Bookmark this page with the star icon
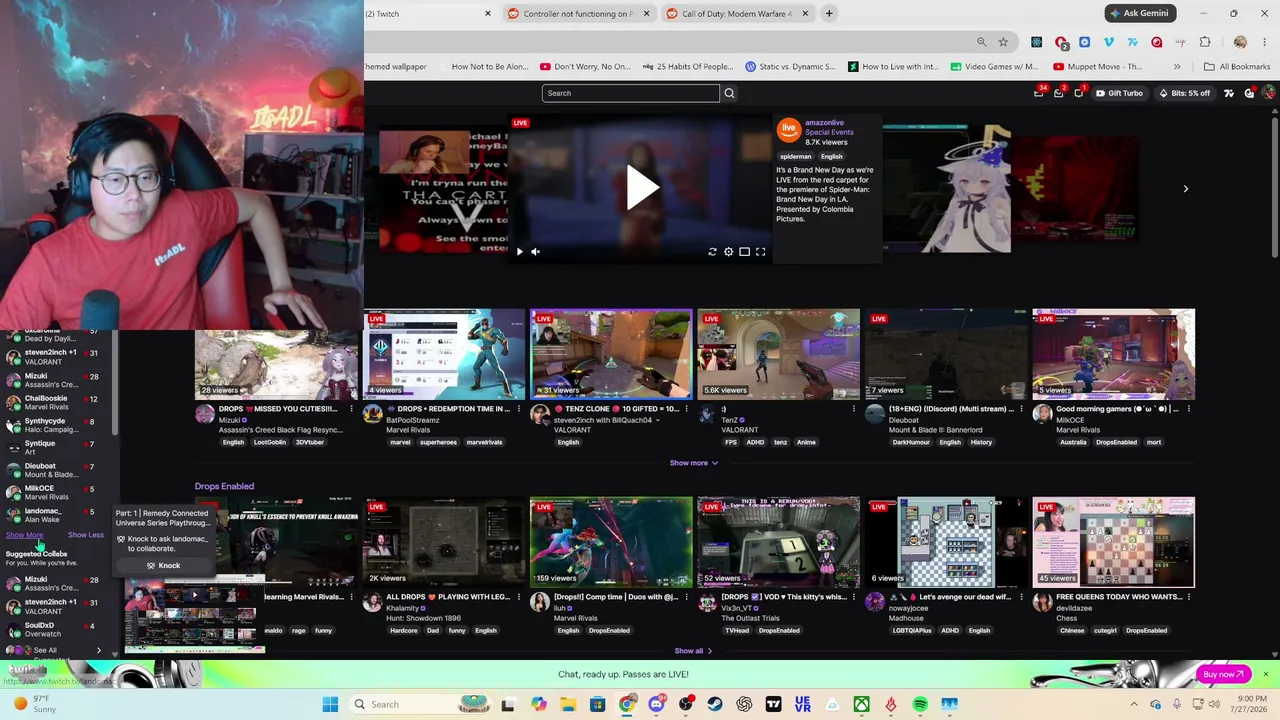This screenshot has height=720, width=1280. (1003, 42)
